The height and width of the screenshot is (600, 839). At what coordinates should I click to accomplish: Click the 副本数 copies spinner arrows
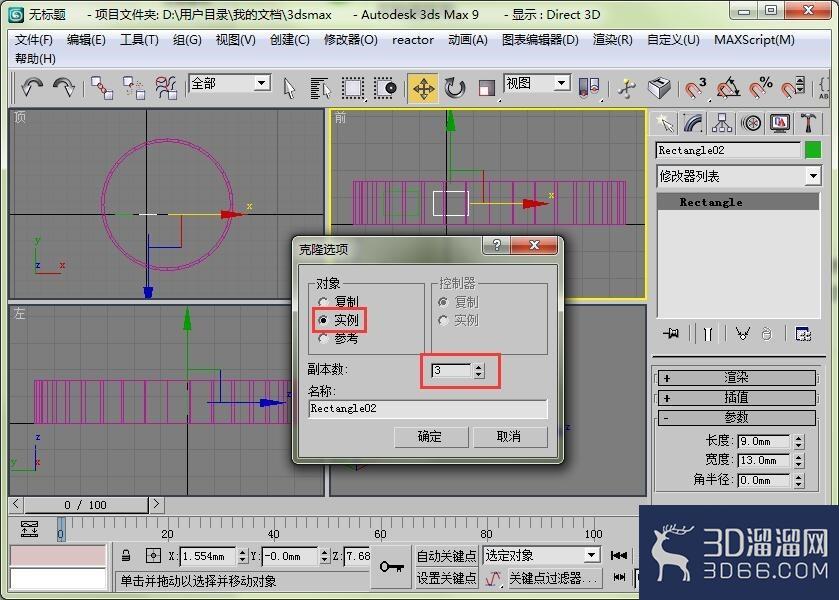point(479,370)
